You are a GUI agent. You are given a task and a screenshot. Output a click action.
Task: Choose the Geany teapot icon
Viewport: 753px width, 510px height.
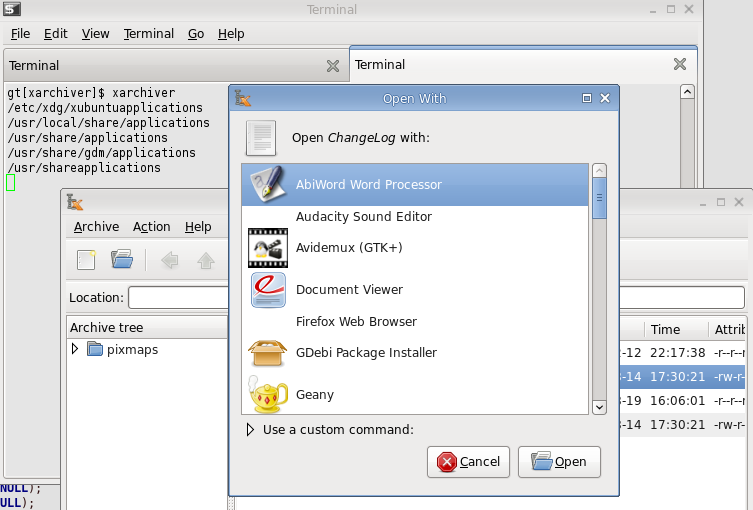coord(267,395)
